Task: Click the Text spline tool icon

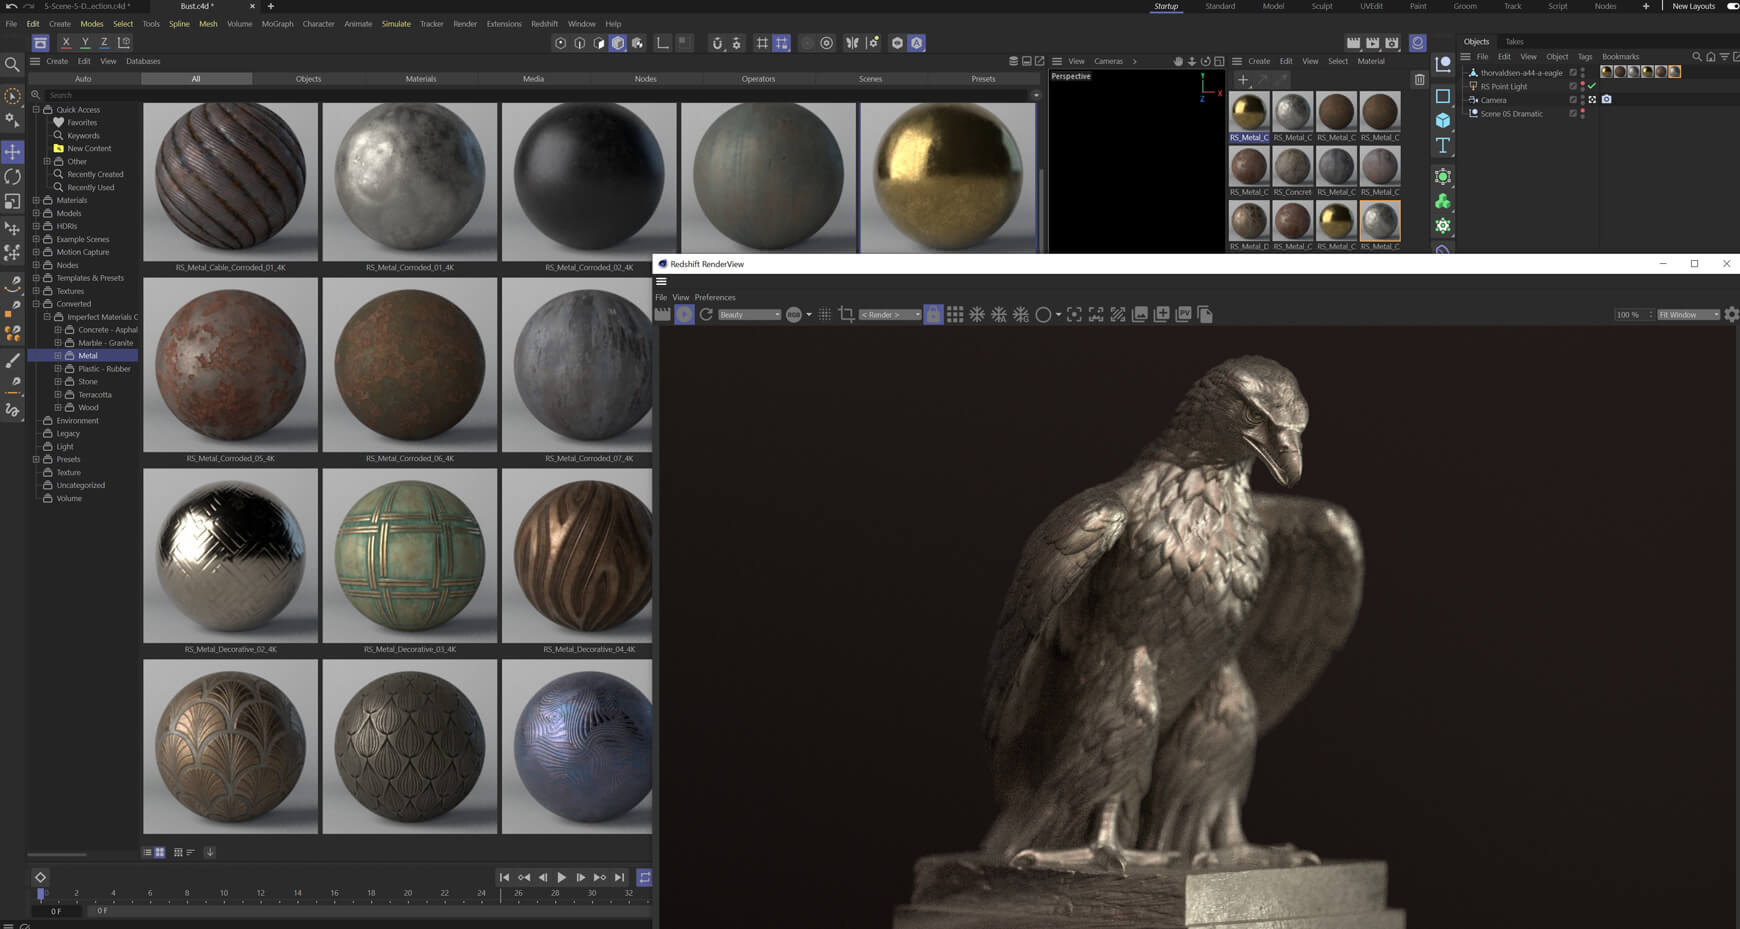Action: (x=1442, y=146)
